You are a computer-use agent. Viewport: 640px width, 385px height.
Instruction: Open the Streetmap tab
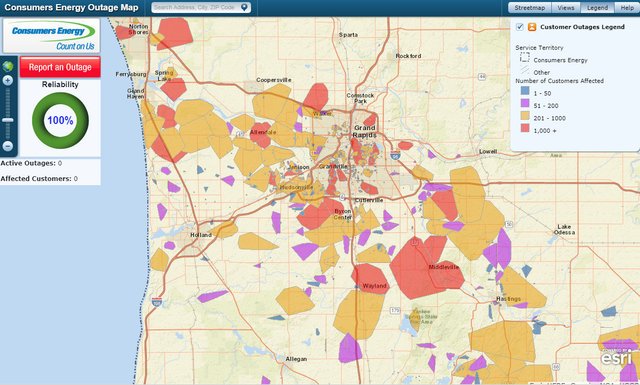pos(529,8)
